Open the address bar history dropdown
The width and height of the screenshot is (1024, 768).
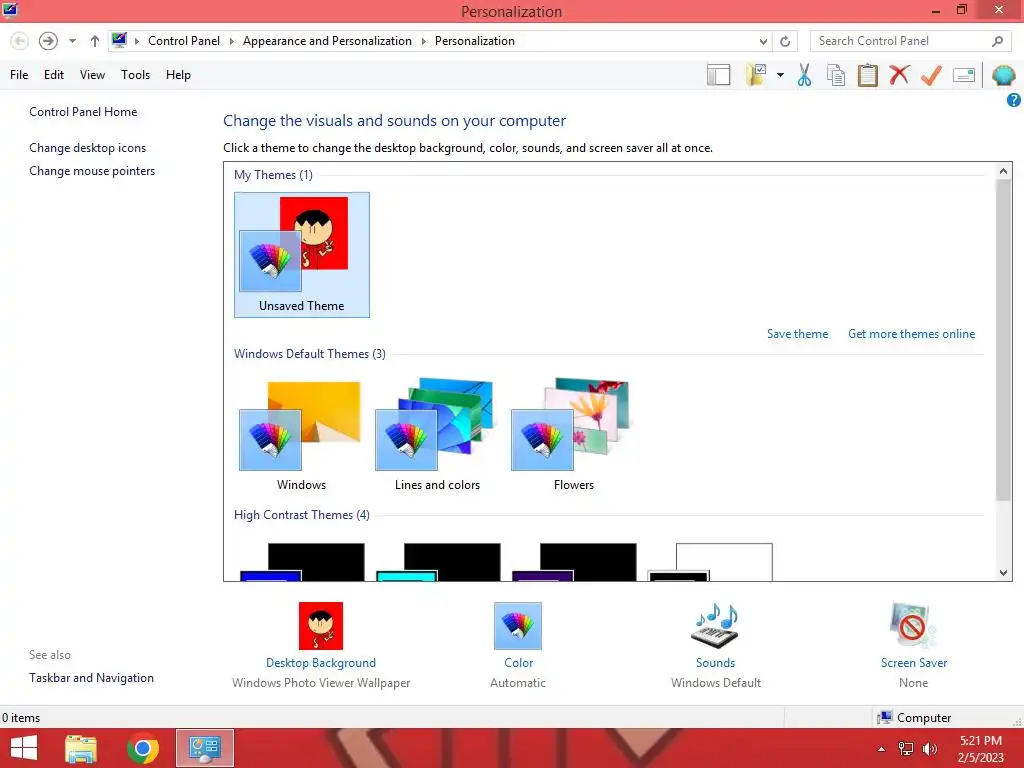coord(763,41)
